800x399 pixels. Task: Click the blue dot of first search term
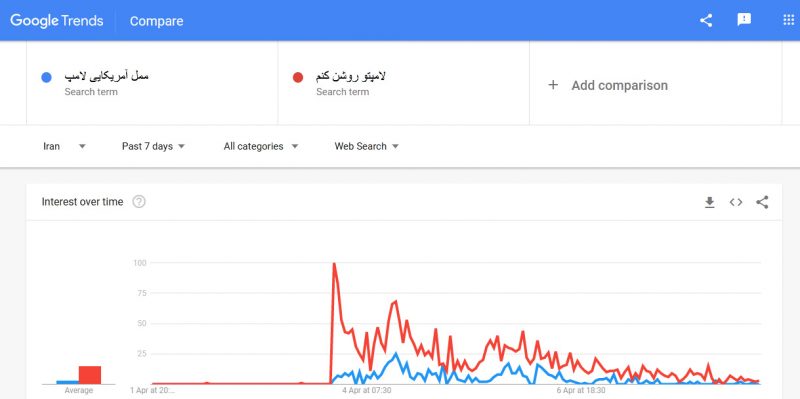(x=46, y=78)
